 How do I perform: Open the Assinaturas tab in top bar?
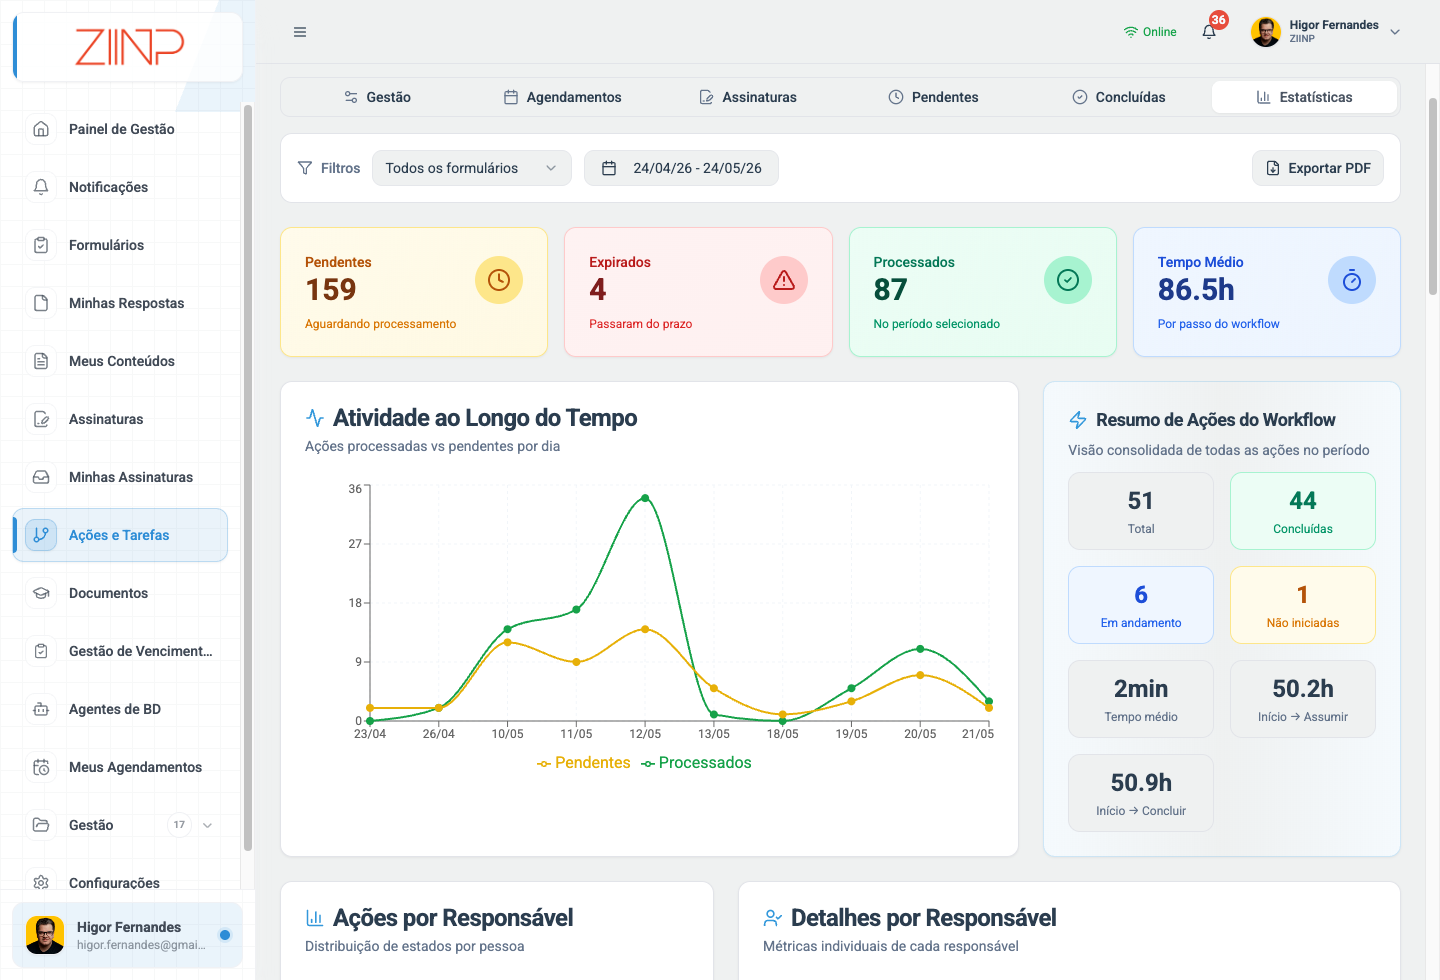coord(747,97)
